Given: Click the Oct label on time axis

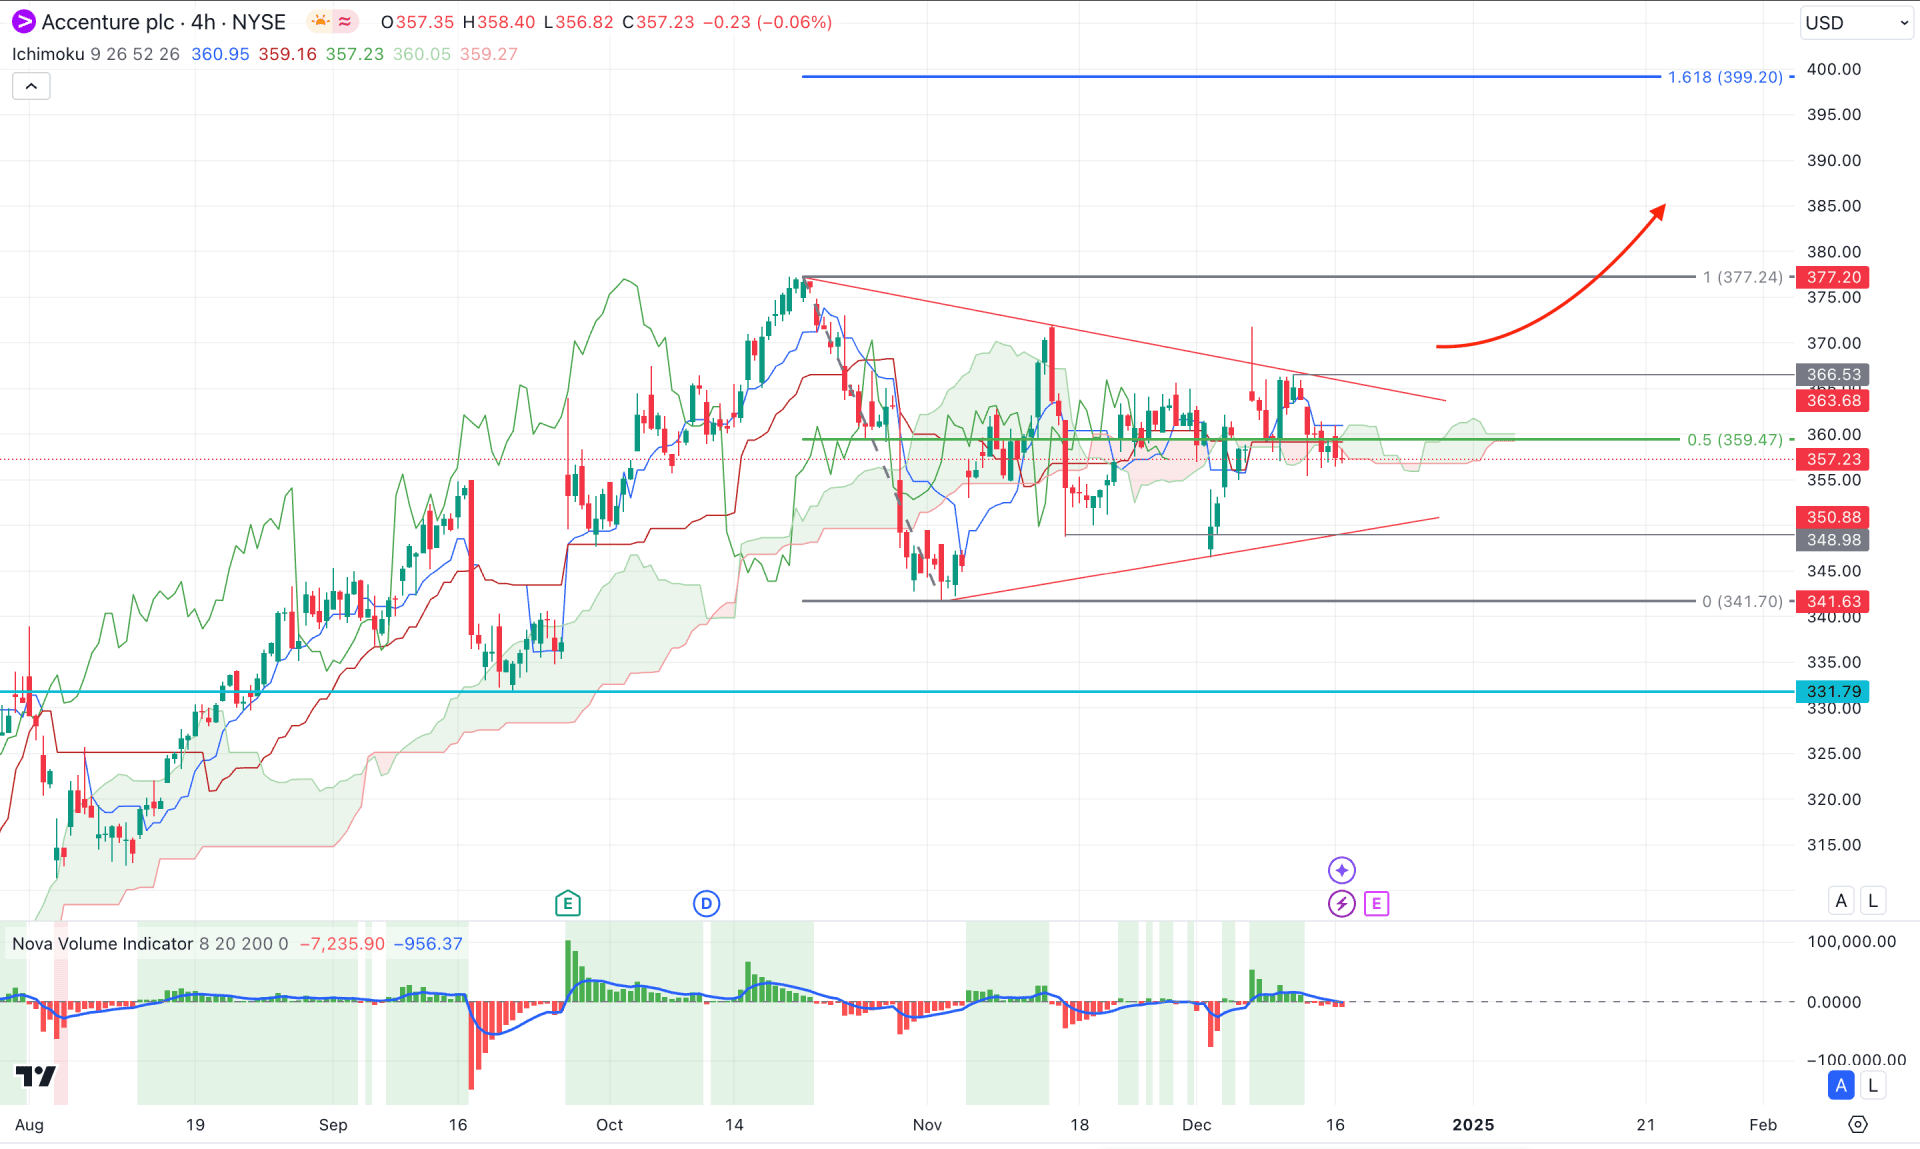Looking at the screenshot, I should click(609, 1125).
